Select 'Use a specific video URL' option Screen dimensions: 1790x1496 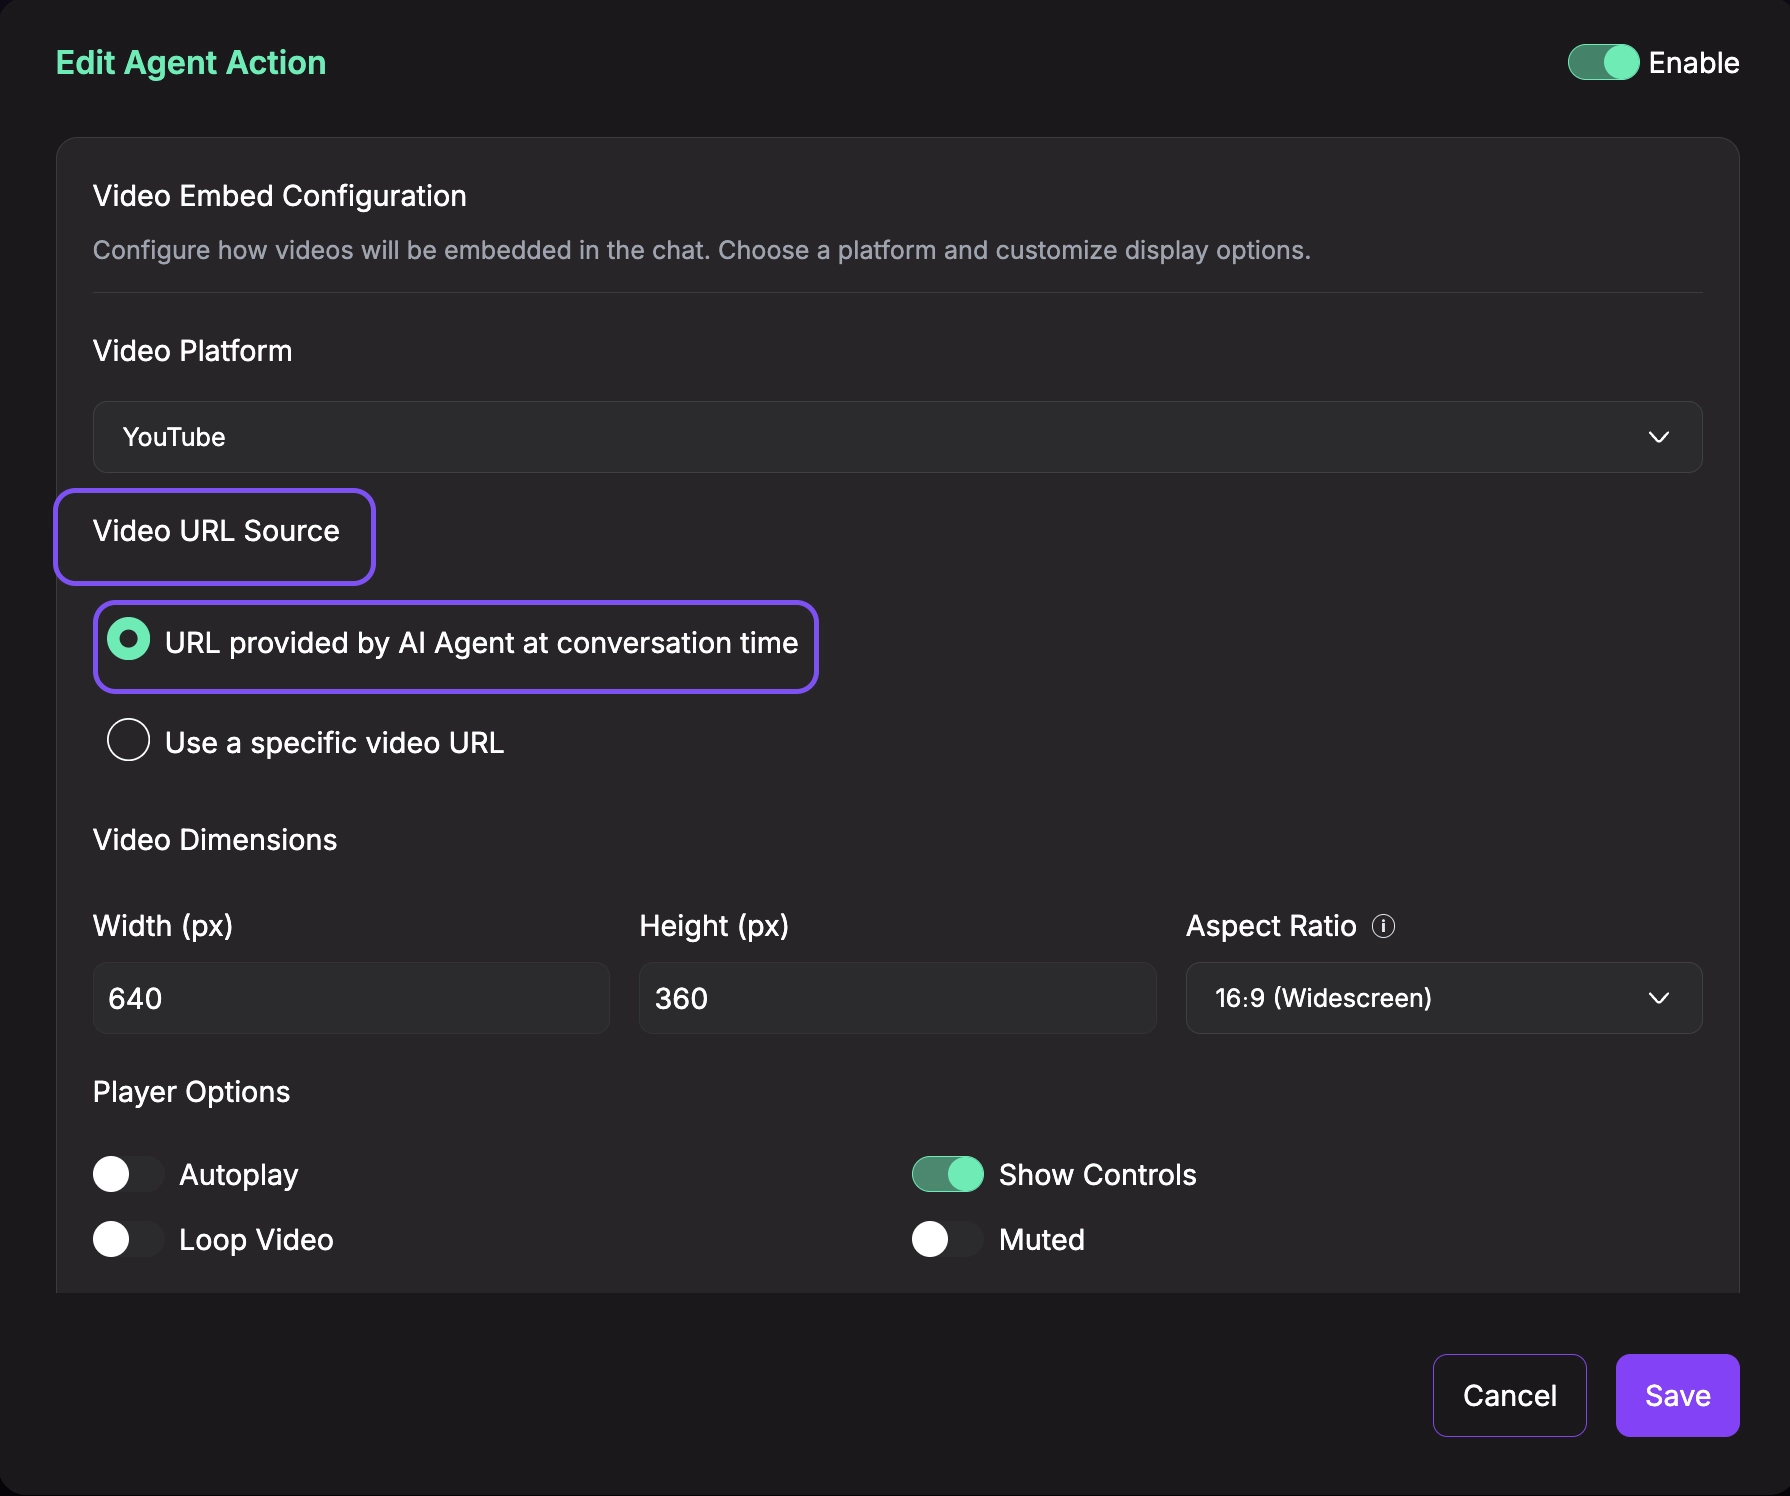point(128,741)
